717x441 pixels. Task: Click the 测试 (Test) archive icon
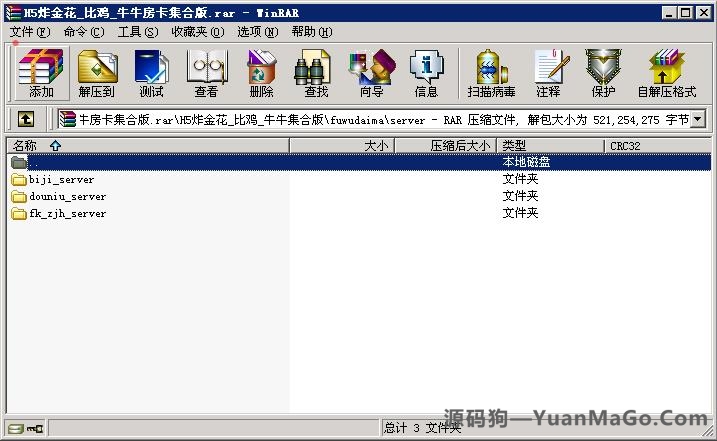click(151, 73)
